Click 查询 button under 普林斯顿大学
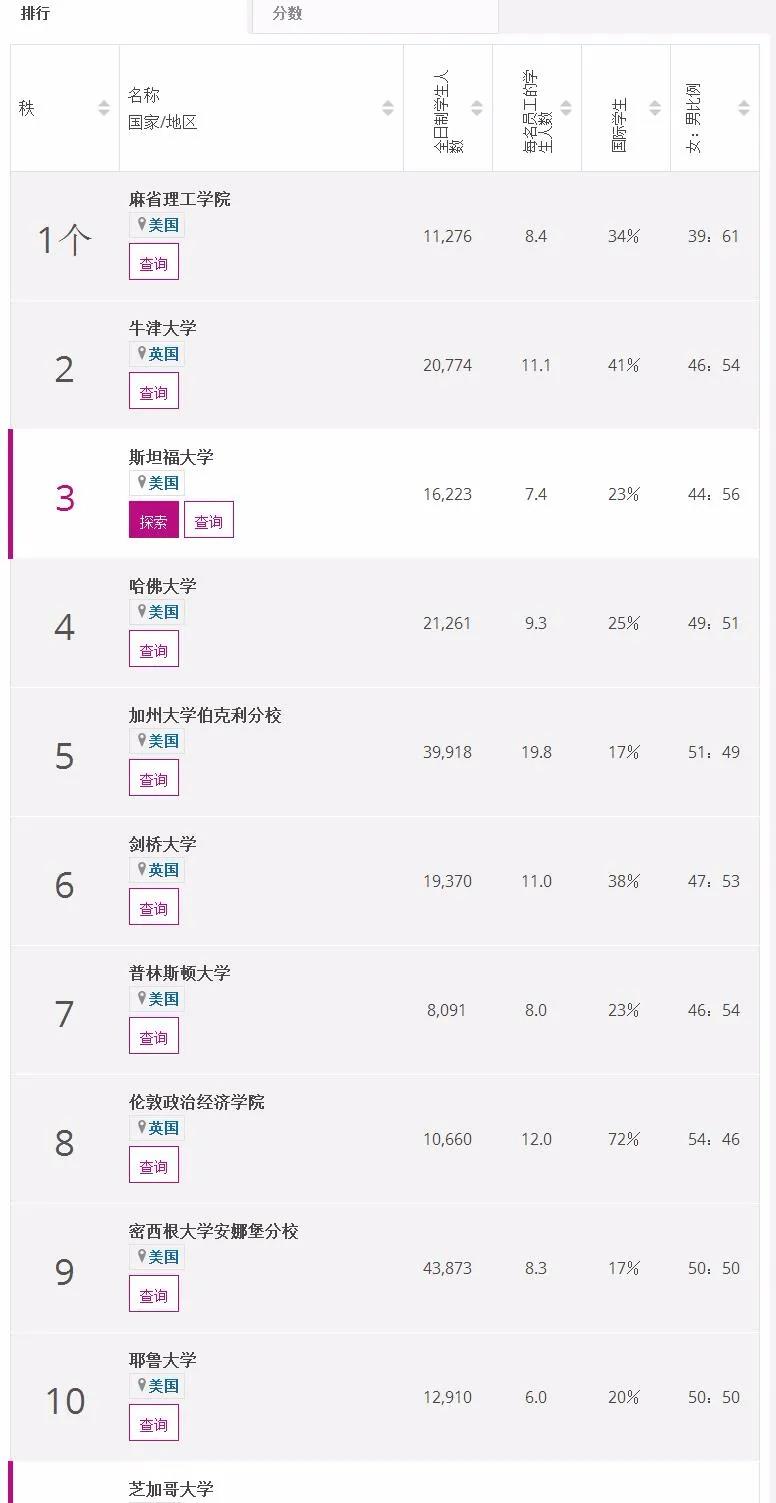This screenshot has height=1503, width=776. (x=154, y=1037)
